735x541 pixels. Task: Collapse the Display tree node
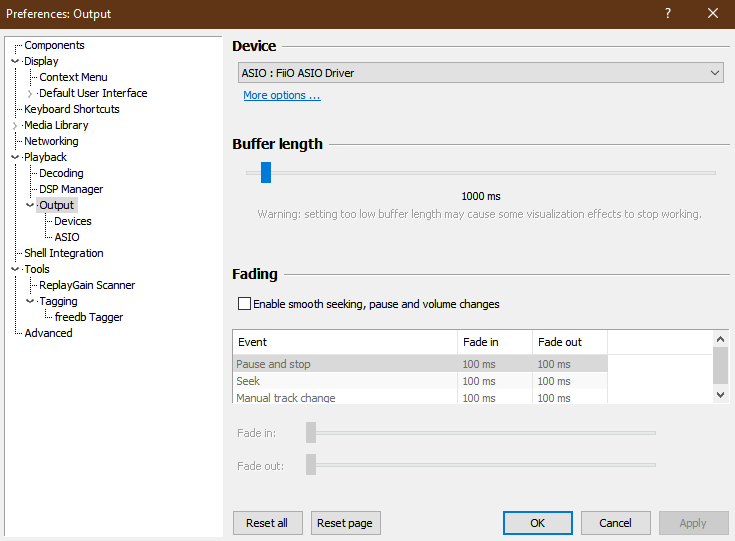click(15, 61)
